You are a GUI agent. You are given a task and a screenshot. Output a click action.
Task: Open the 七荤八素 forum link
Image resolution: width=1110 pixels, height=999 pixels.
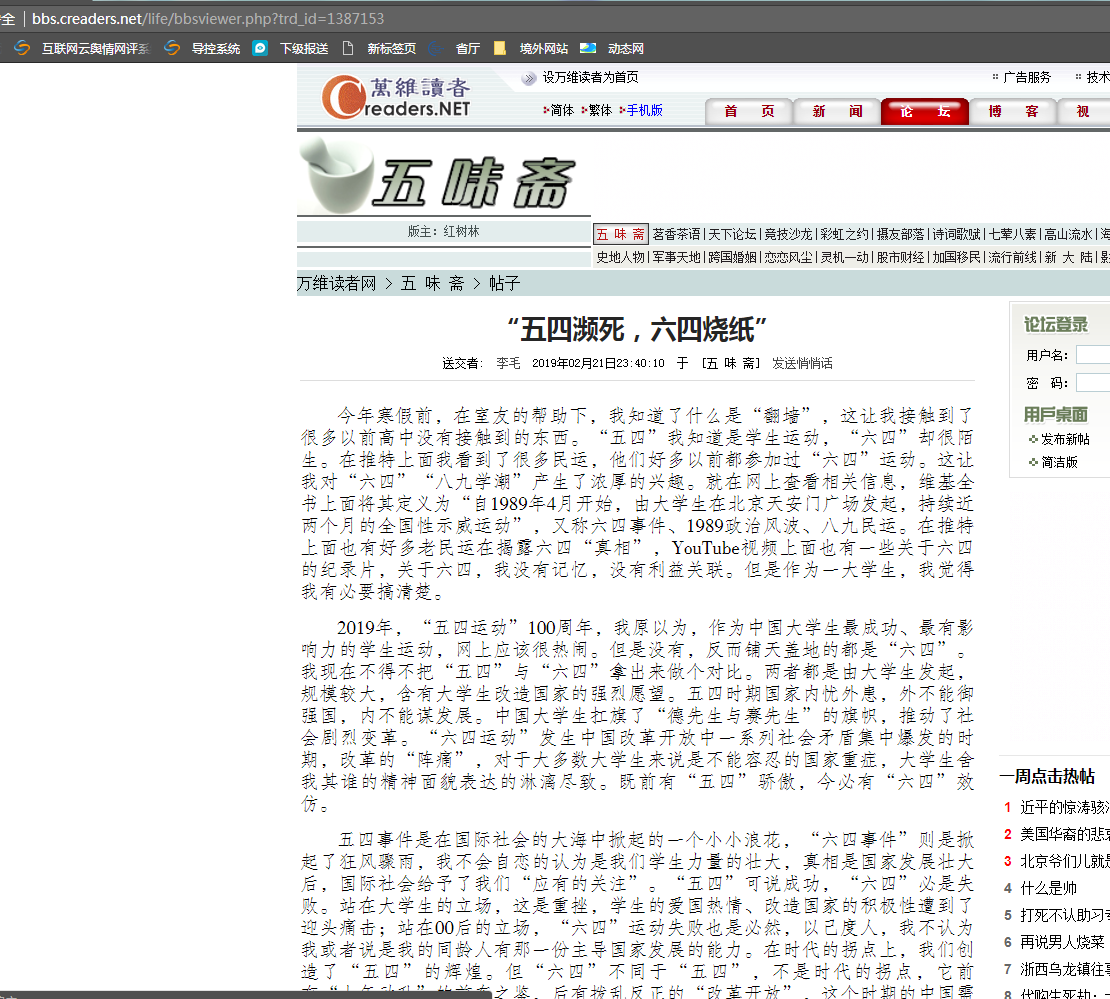[x=1012, y=234]
